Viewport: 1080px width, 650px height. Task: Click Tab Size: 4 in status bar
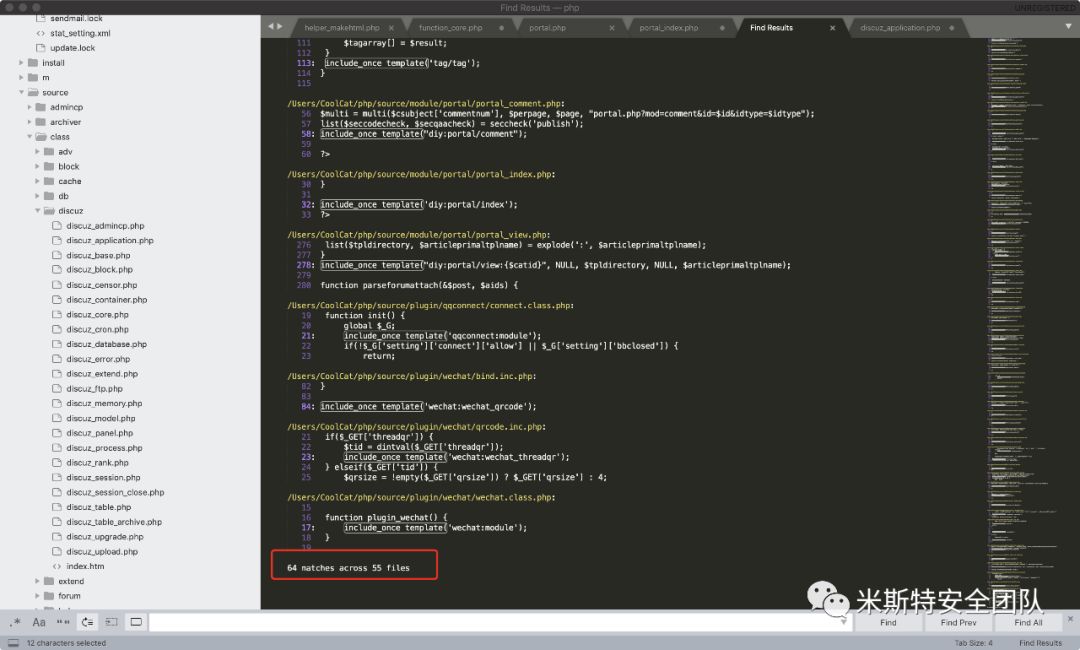973,643
